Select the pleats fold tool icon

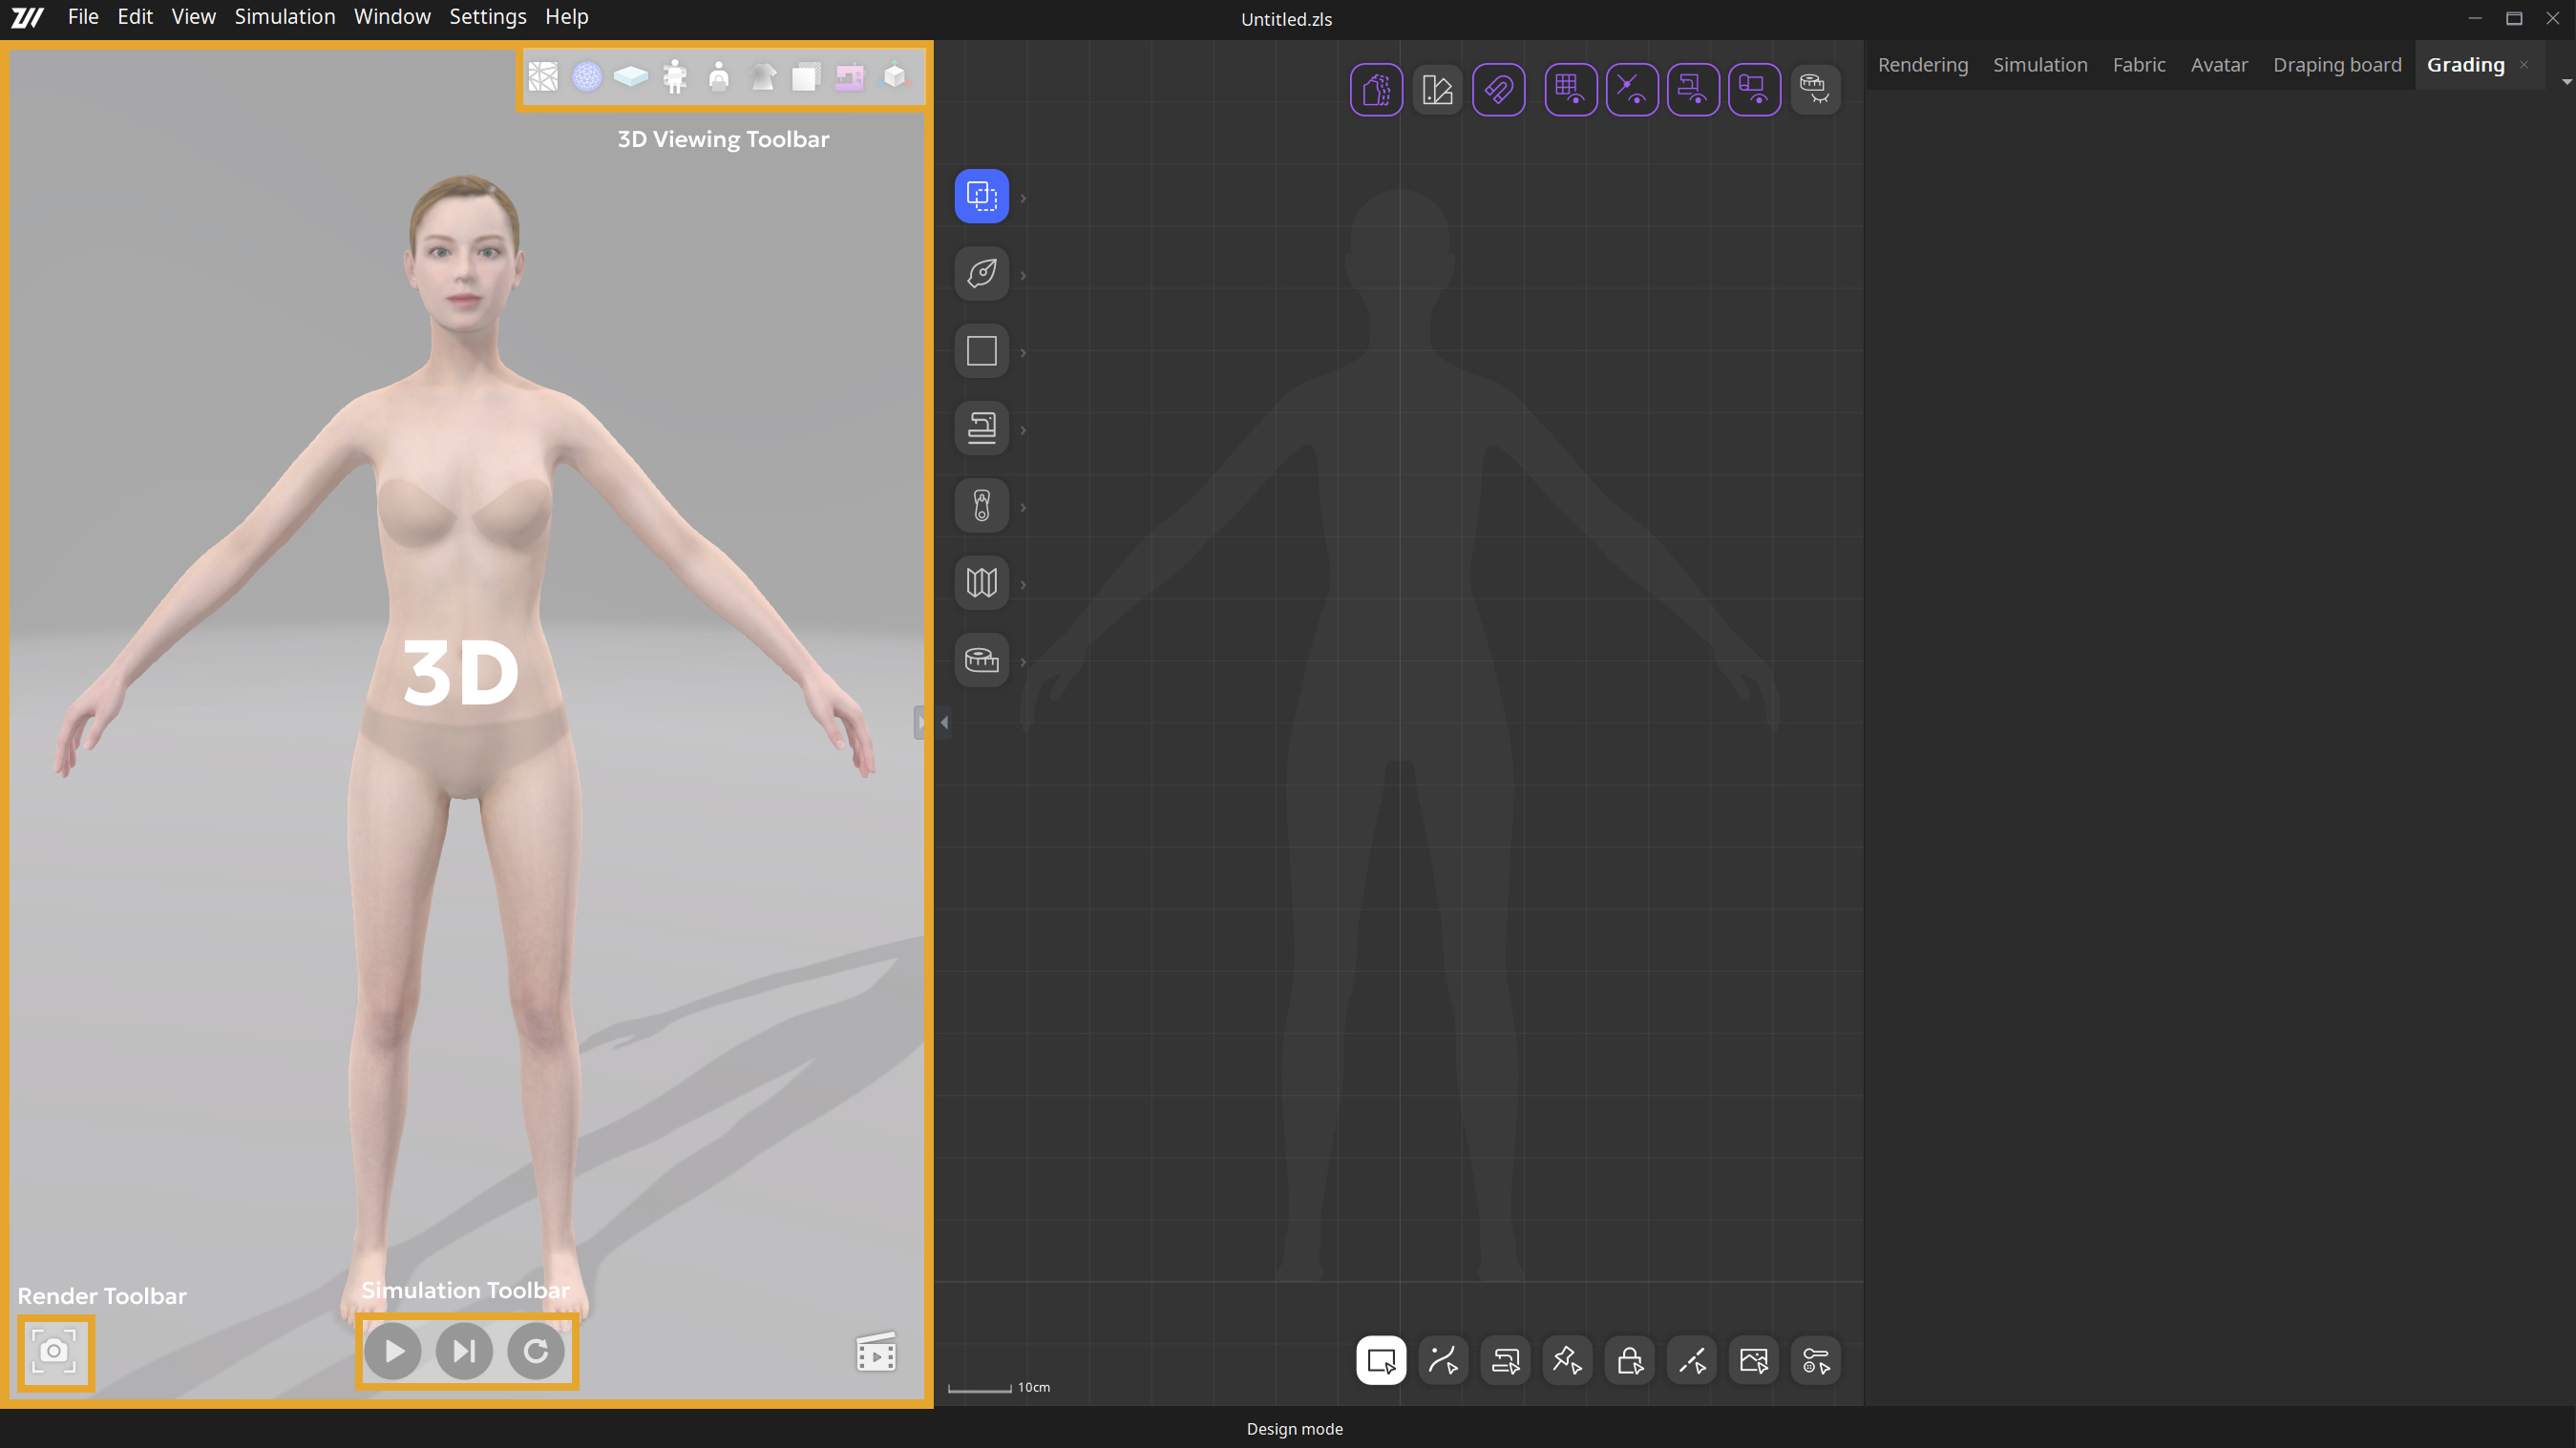(x=981, y=583)
